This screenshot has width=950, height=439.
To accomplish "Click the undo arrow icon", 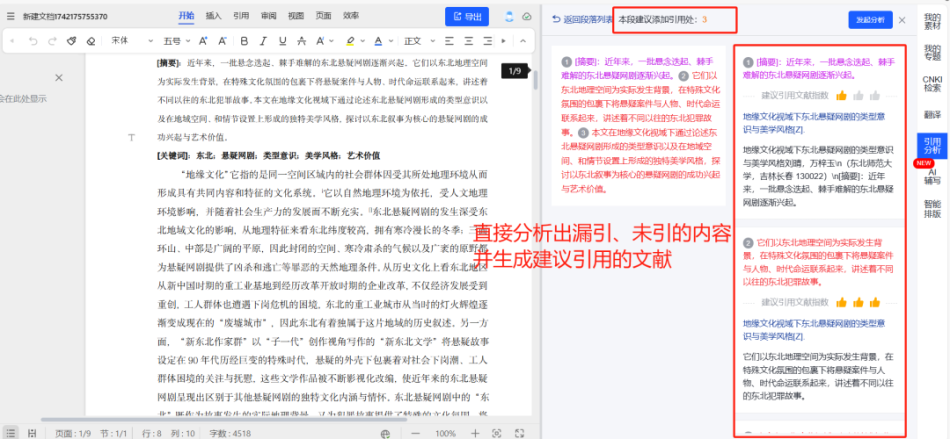I will click(x=32, y=41).
